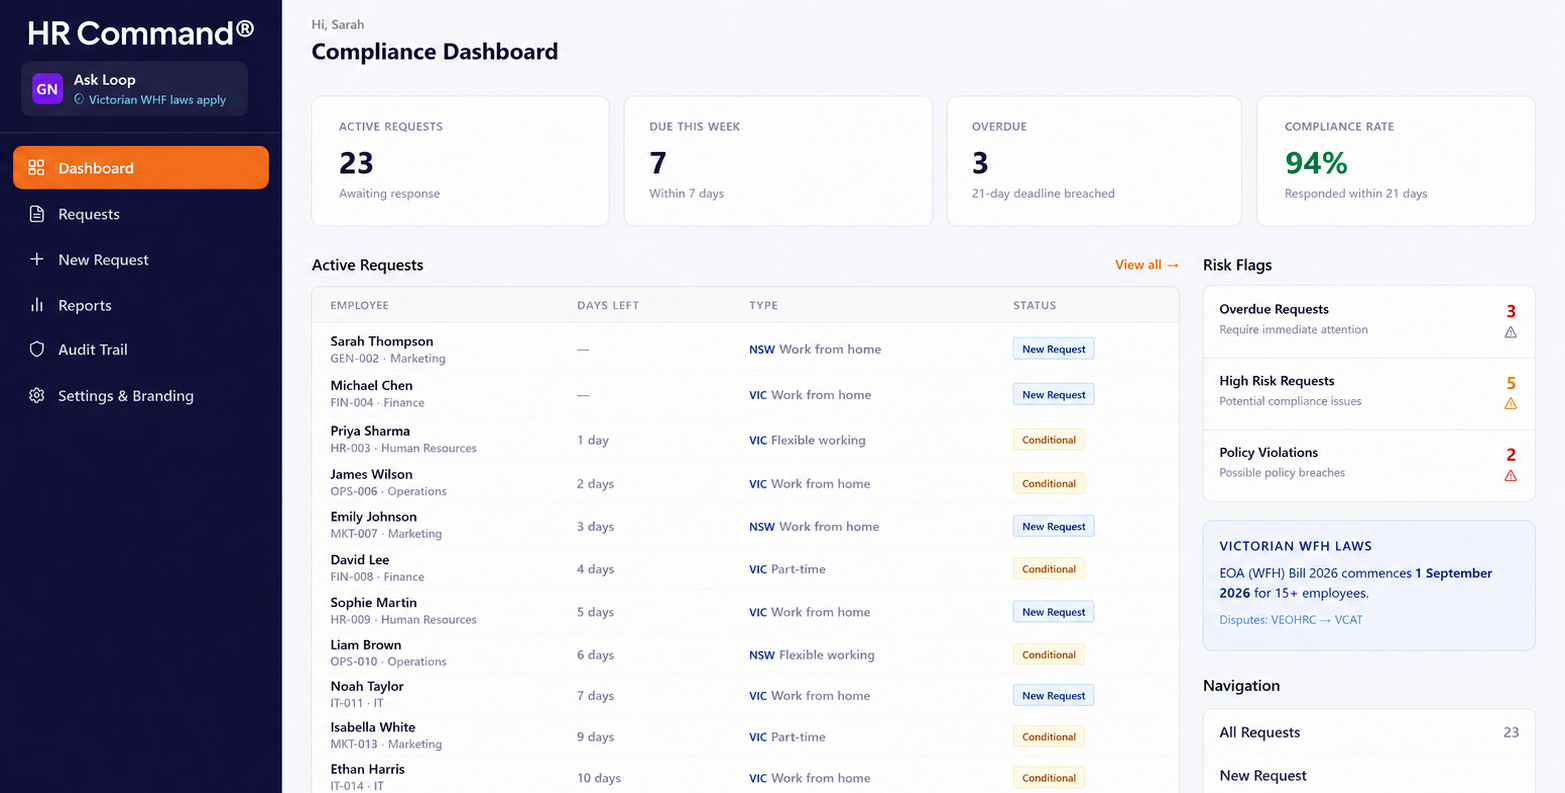Click the Overdue stat card

click(x=1094, y=161)
